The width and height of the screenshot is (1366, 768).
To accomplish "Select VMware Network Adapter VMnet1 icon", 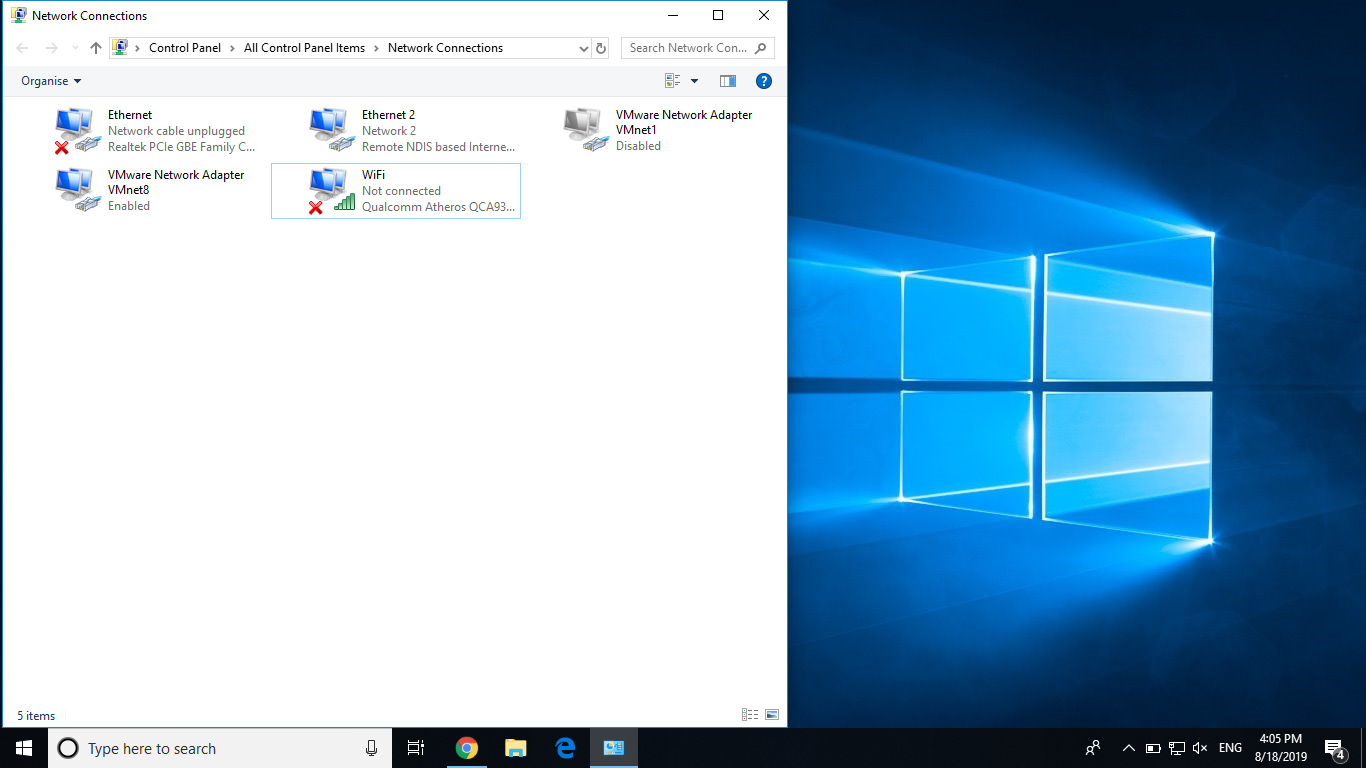I will [586, 131].
